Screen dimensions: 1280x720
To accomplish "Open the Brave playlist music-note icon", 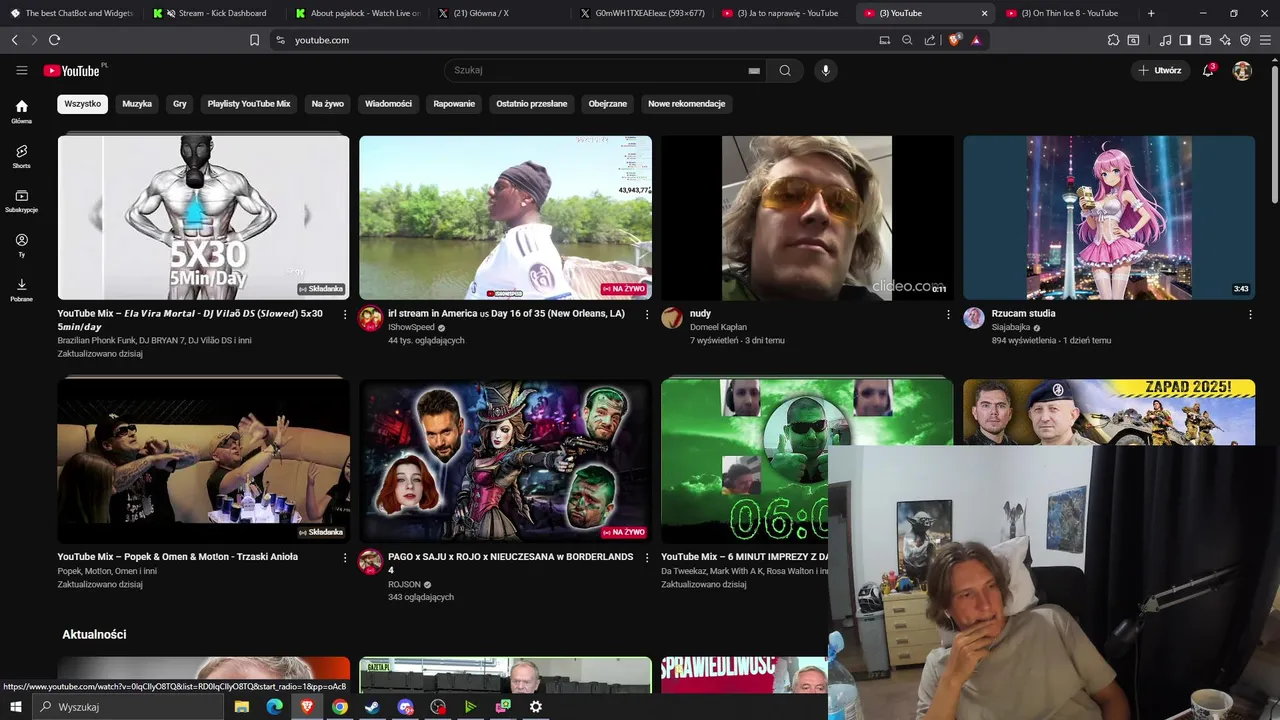I will (x=1166, y=40).
